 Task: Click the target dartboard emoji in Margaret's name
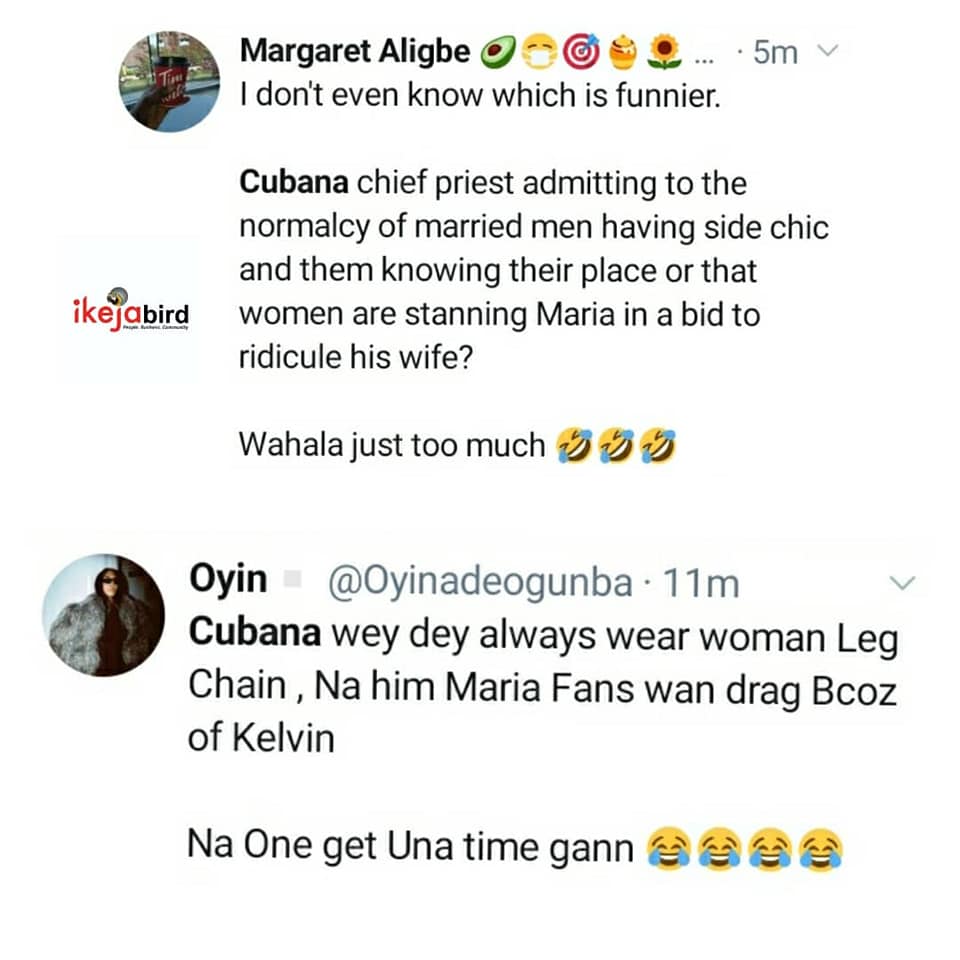[x=577, y=53]
